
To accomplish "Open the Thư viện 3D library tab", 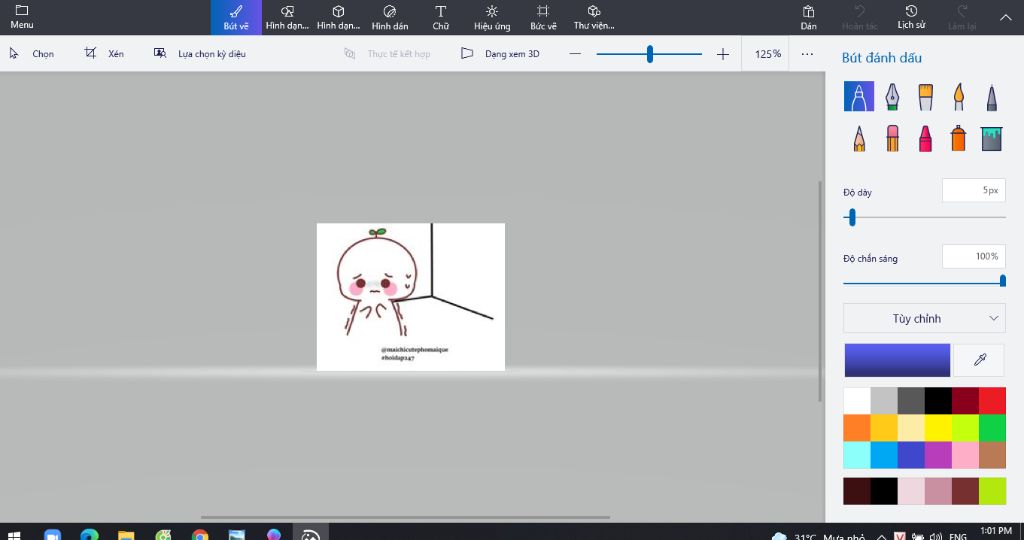I will [x=594, y=18].
